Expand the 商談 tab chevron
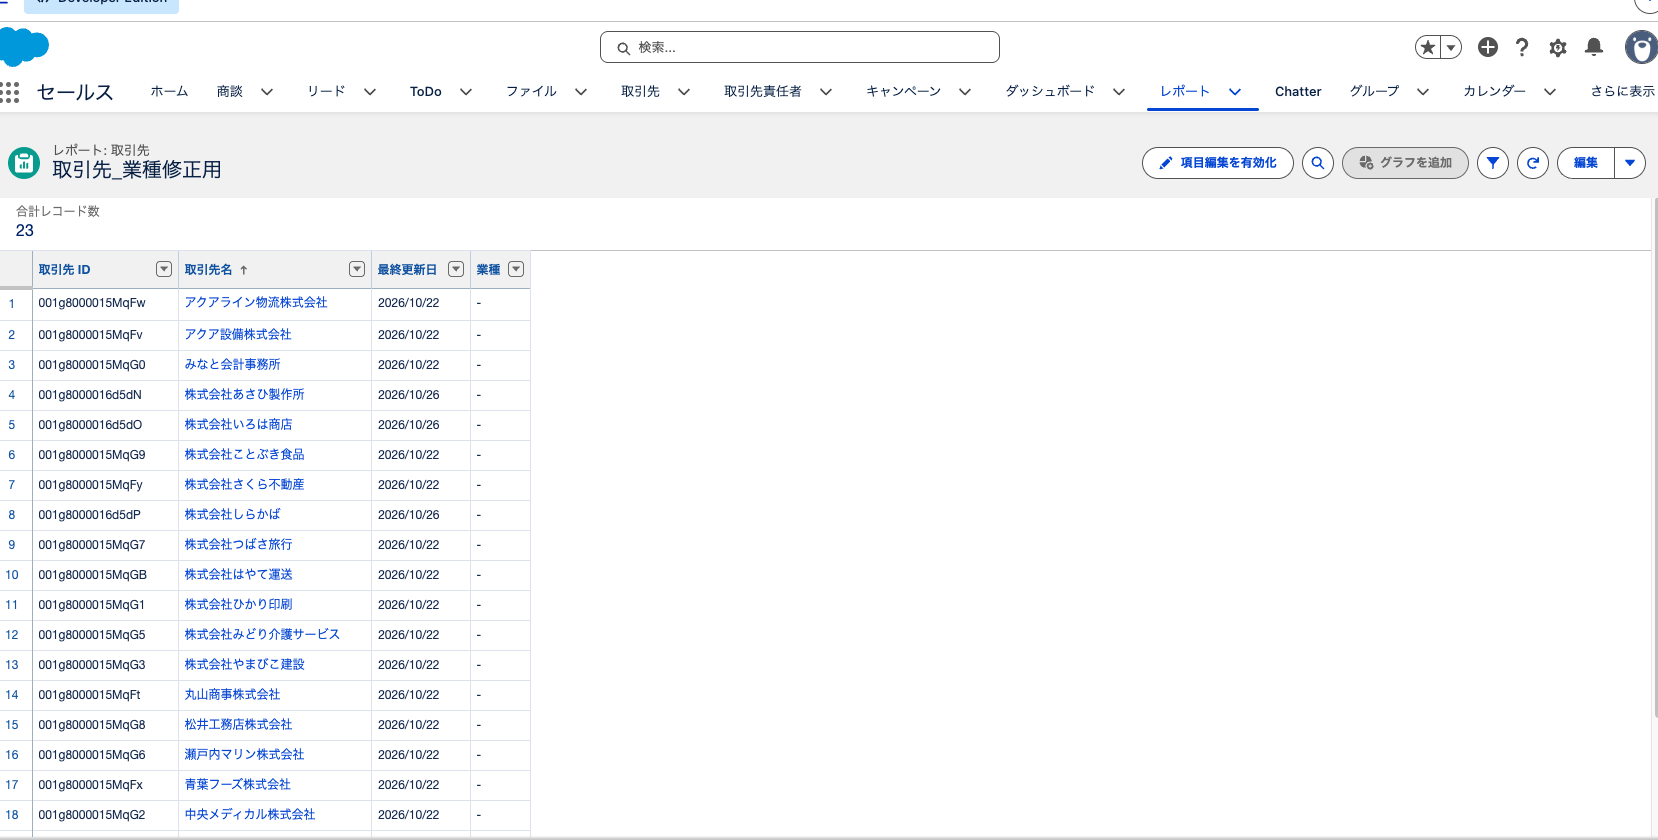Image resolution: width=1658 pixels, height=840 pixels. (x=267, y=92)
